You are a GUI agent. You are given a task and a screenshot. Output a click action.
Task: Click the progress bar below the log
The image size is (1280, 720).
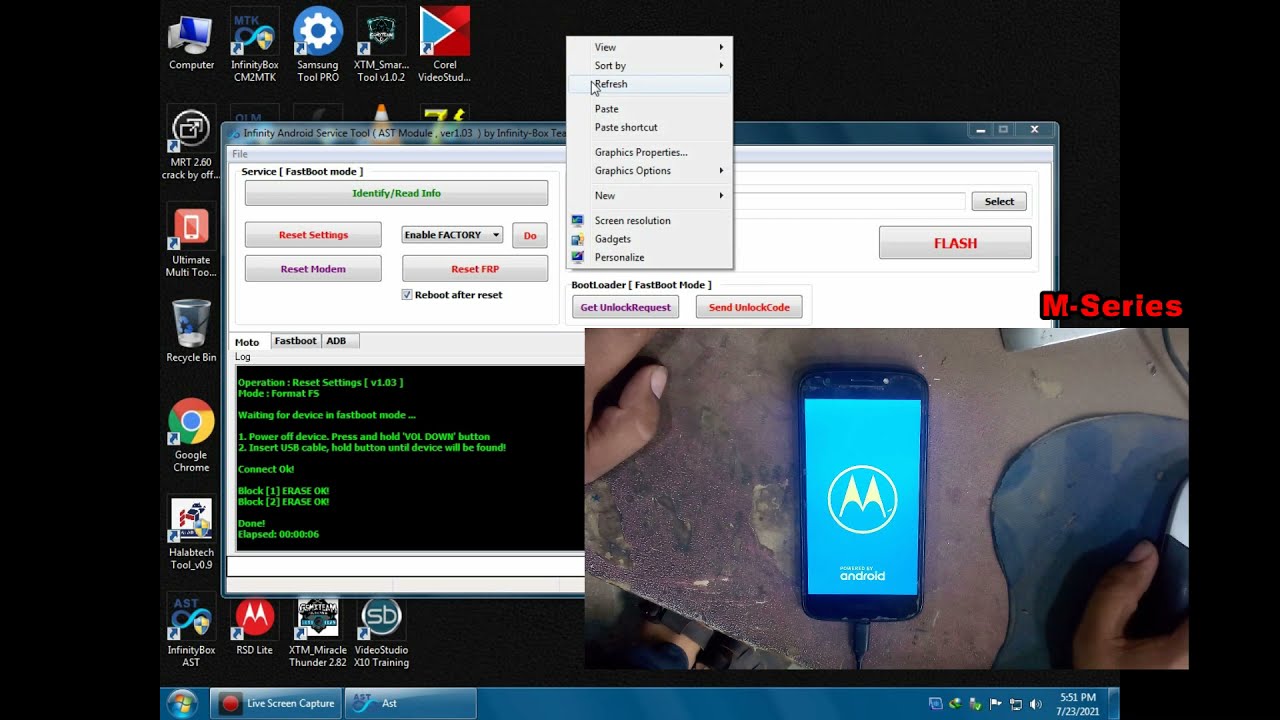[x=406, y=567]
